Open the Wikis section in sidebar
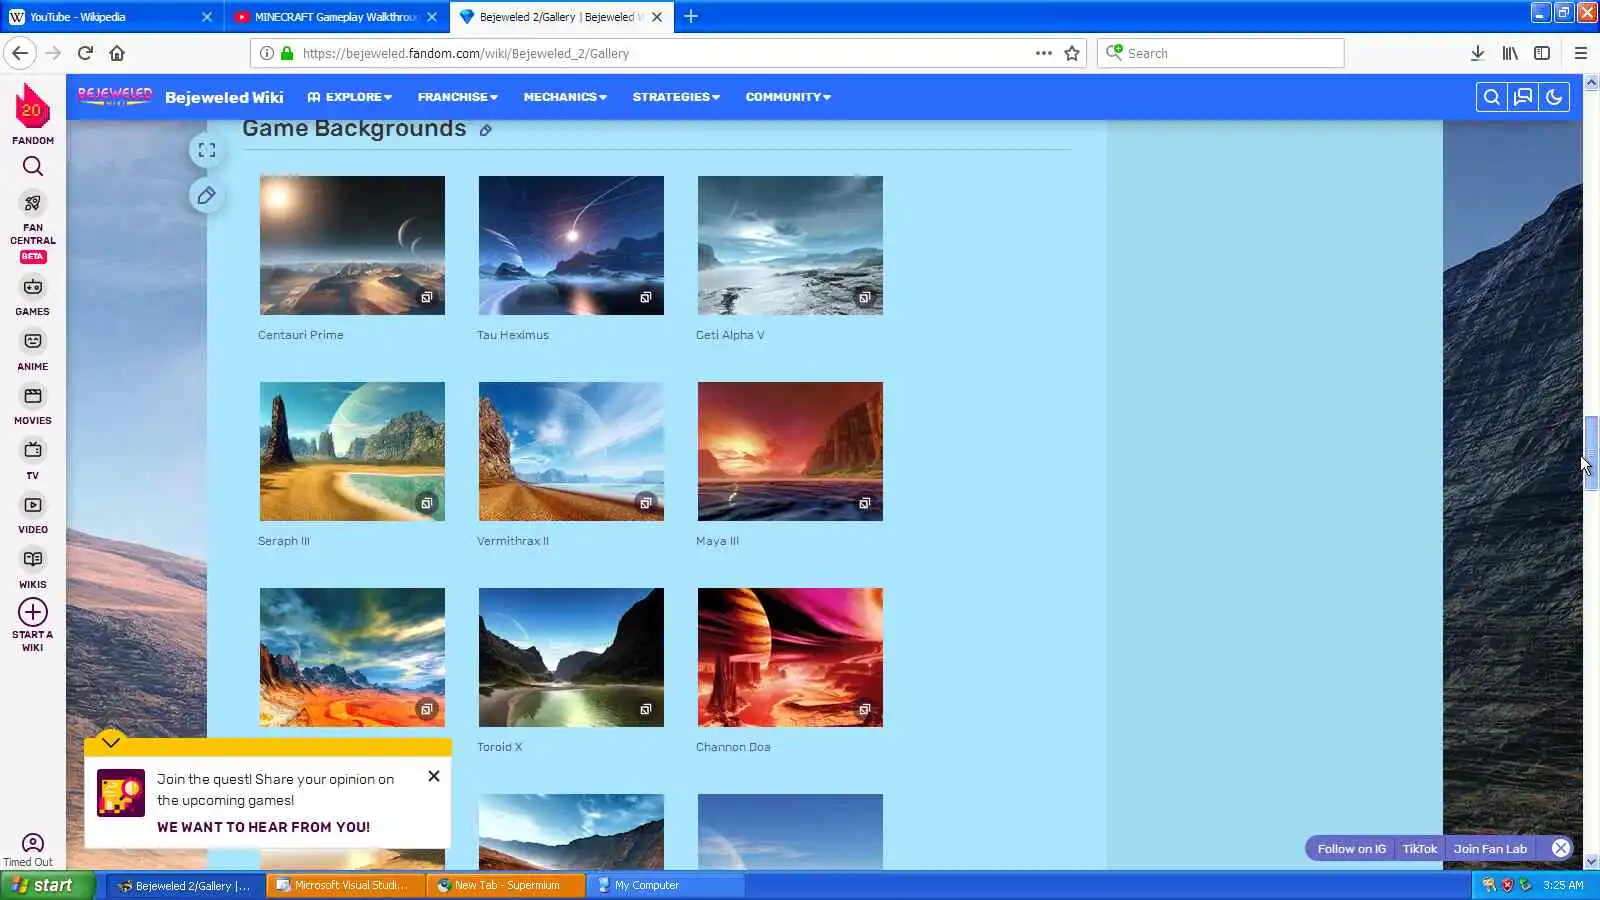The height and width of the screenshot is (900, 1600). pyautogui.click(x=33, y=569)
